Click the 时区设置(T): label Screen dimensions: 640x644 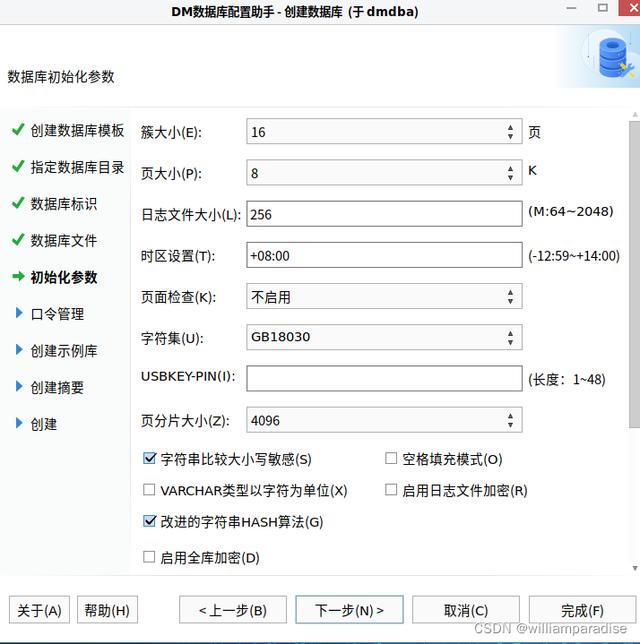click(x=178, y=256)
